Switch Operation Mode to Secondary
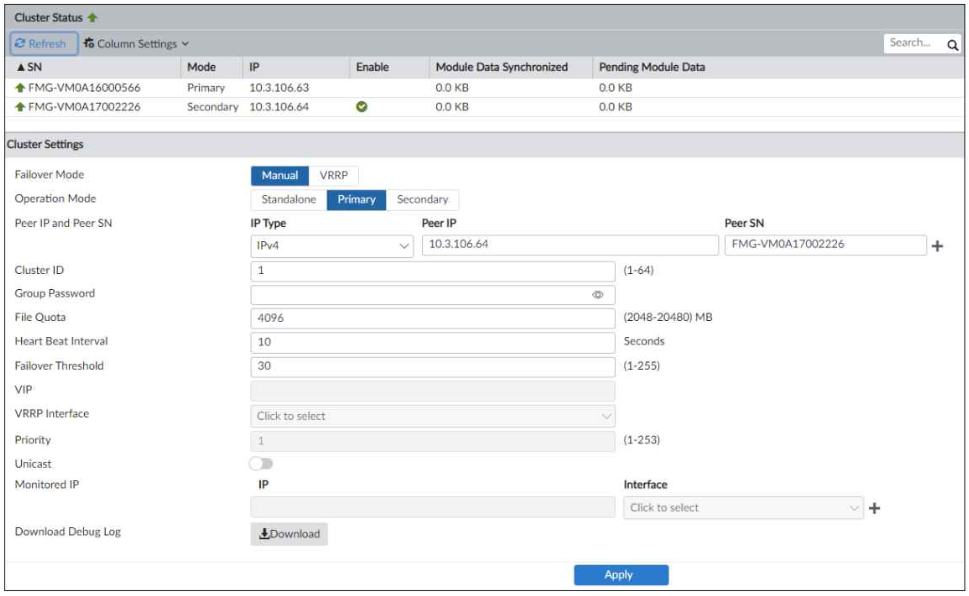 (x=422, y=199)
